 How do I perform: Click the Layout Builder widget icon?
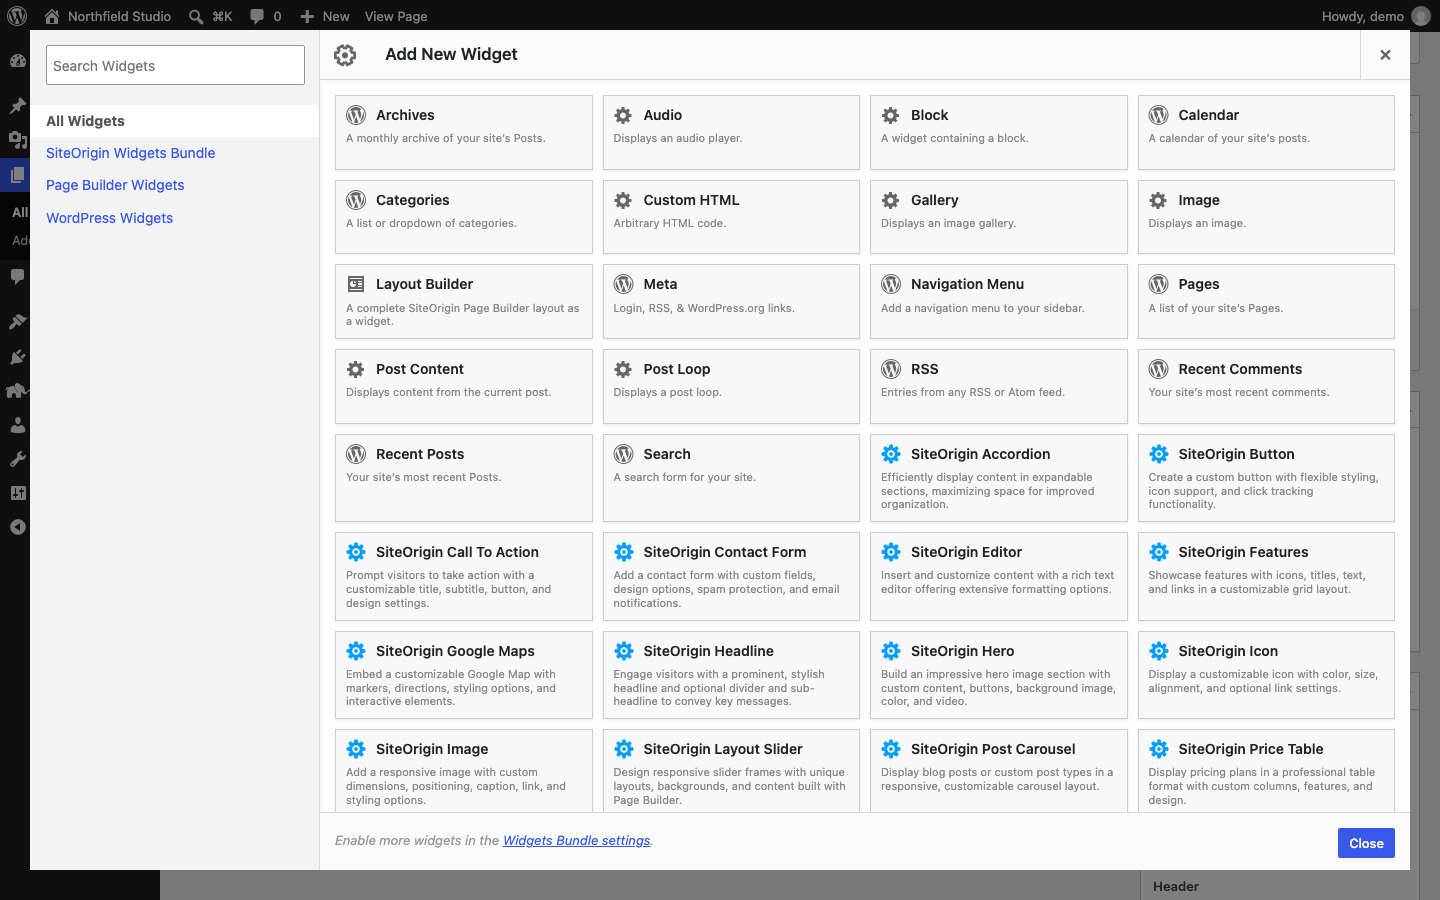pos(356,284)
